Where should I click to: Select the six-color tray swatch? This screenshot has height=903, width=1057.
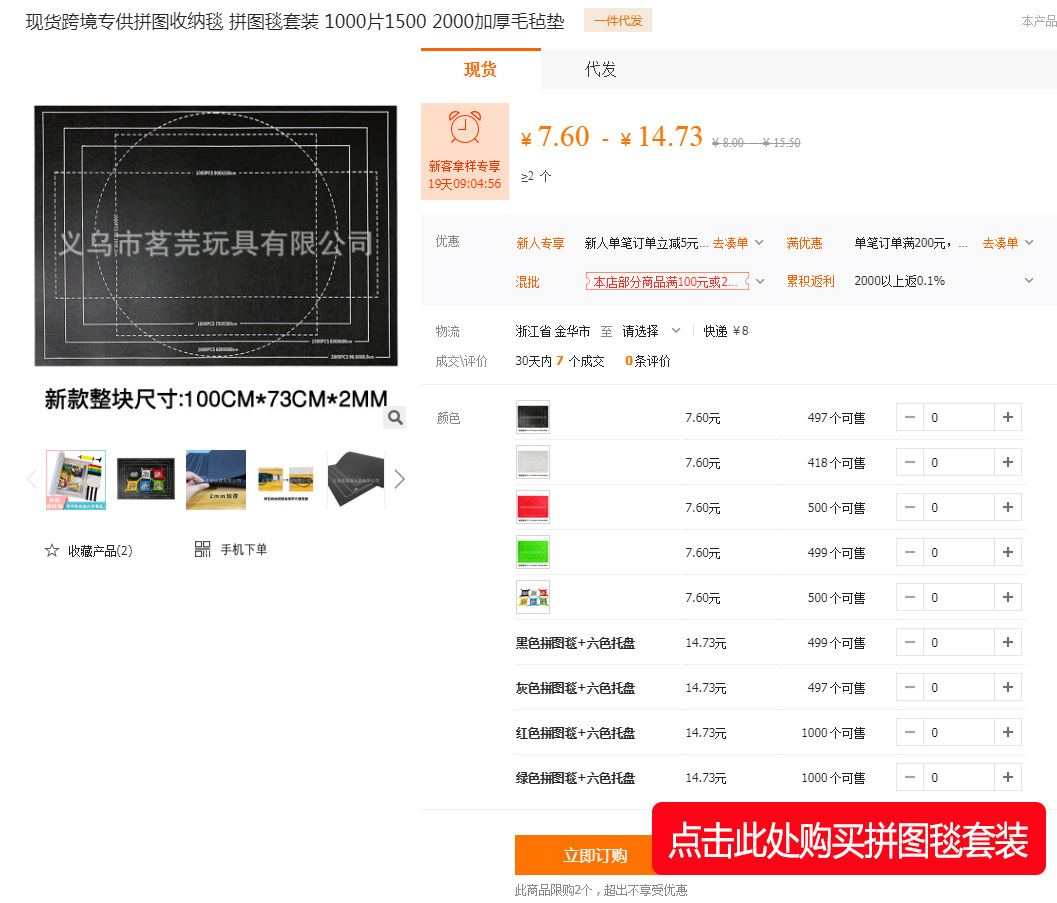tap(533, 597)
